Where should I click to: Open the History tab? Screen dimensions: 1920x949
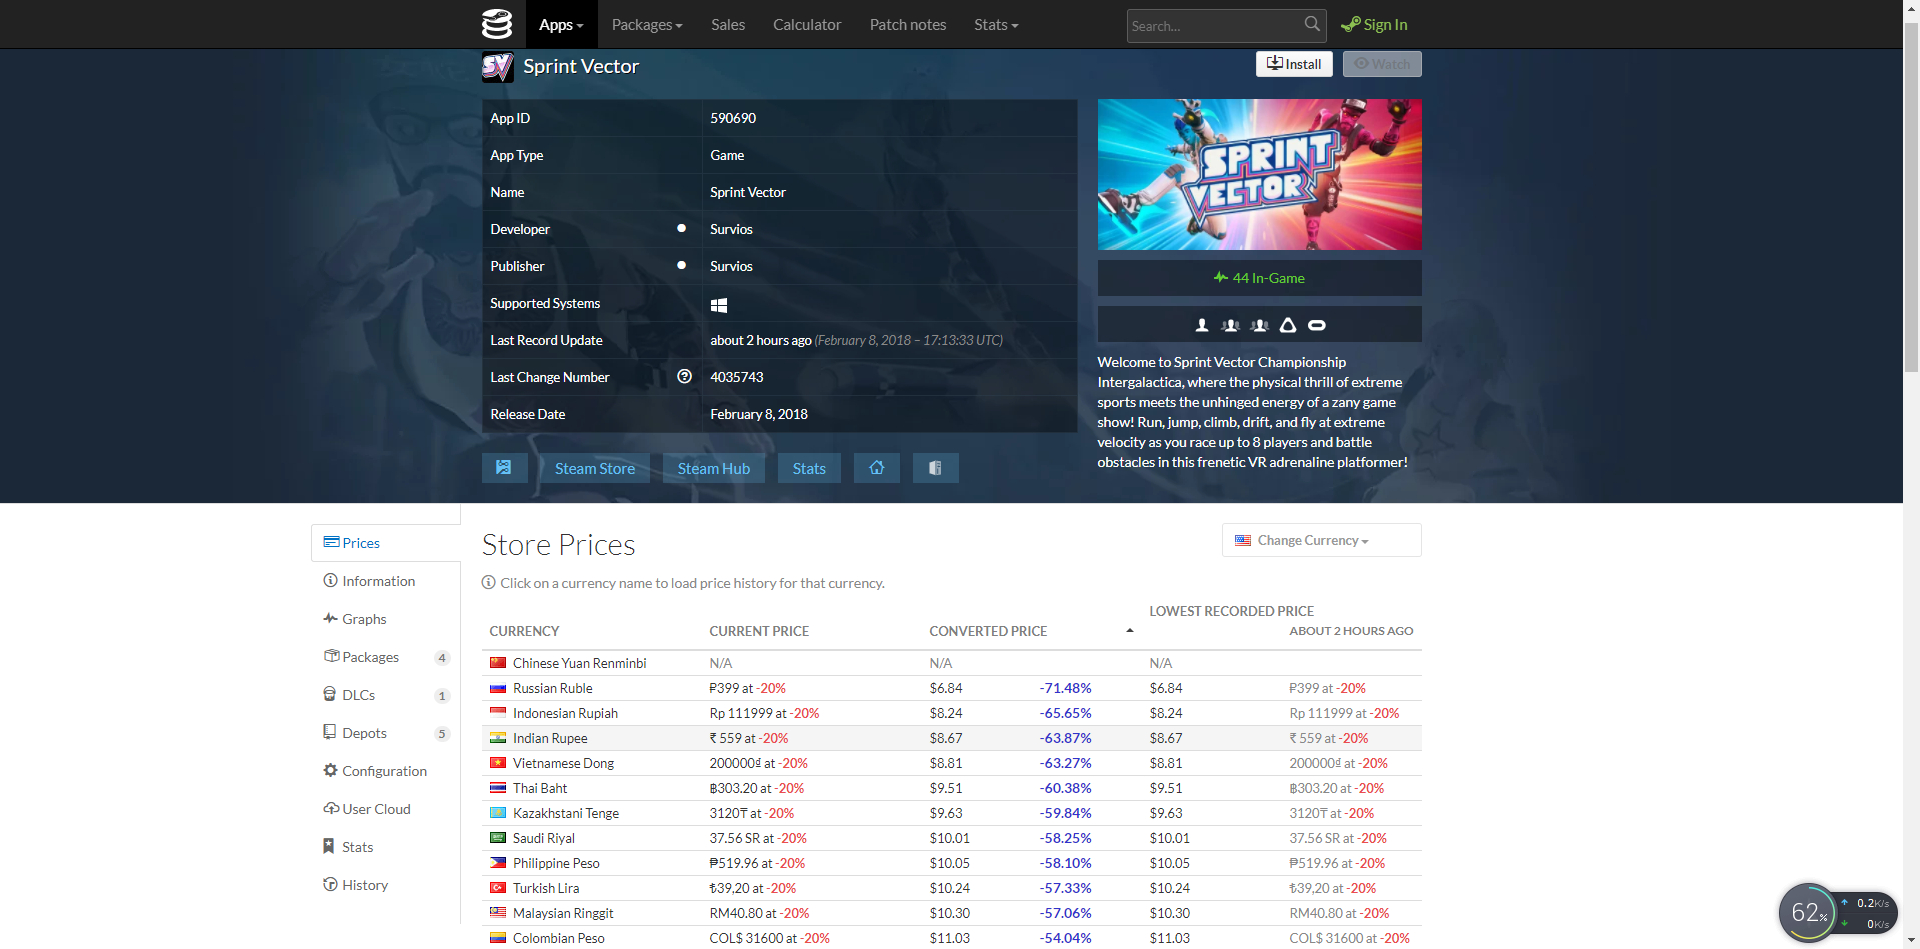[386, 885]
